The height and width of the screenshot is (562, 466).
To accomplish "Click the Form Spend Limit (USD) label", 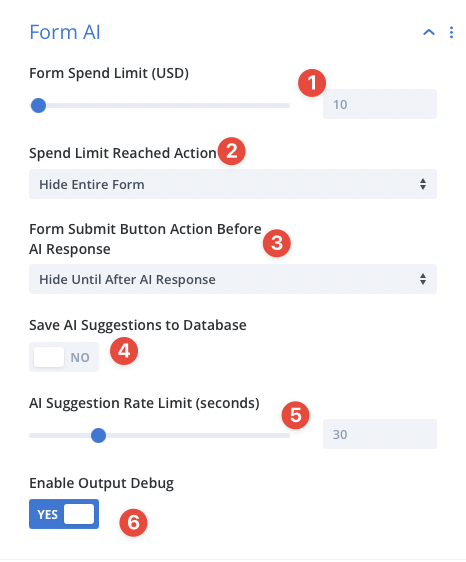I will (x=109, y=73).
